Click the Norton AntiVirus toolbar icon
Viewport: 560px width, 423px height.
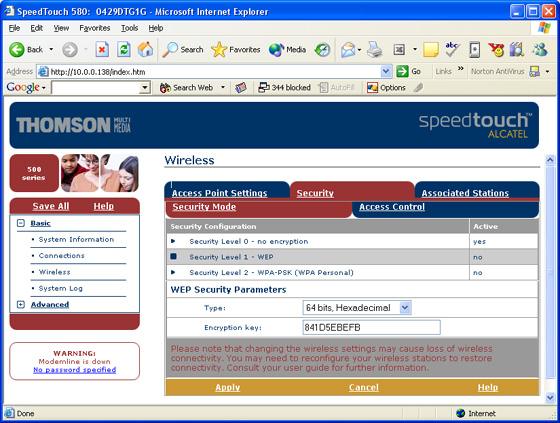[x=534, y=71]
